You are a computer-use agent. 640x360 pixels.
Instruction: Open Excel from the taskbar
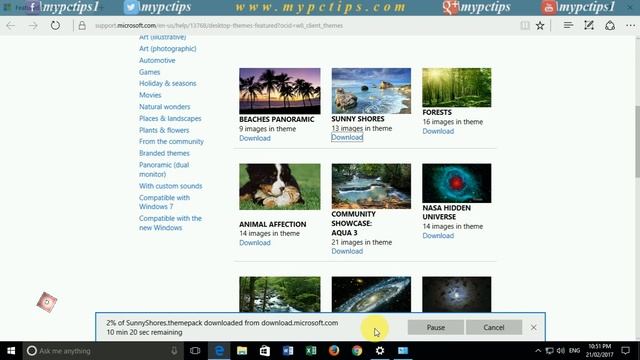tap(311, 351)
